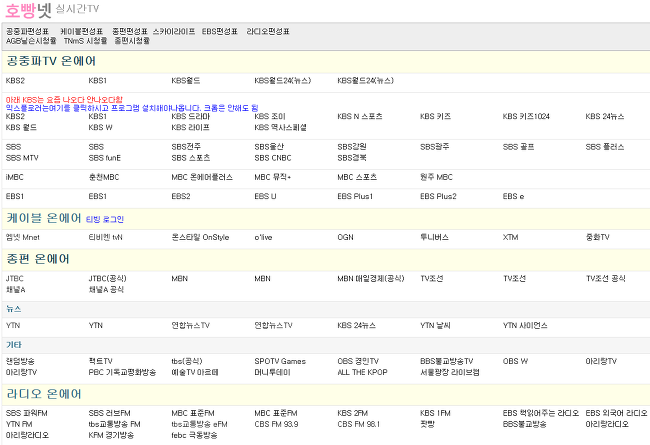
Task: Open the SBS광주 channel
Action: tap(434, 147)
